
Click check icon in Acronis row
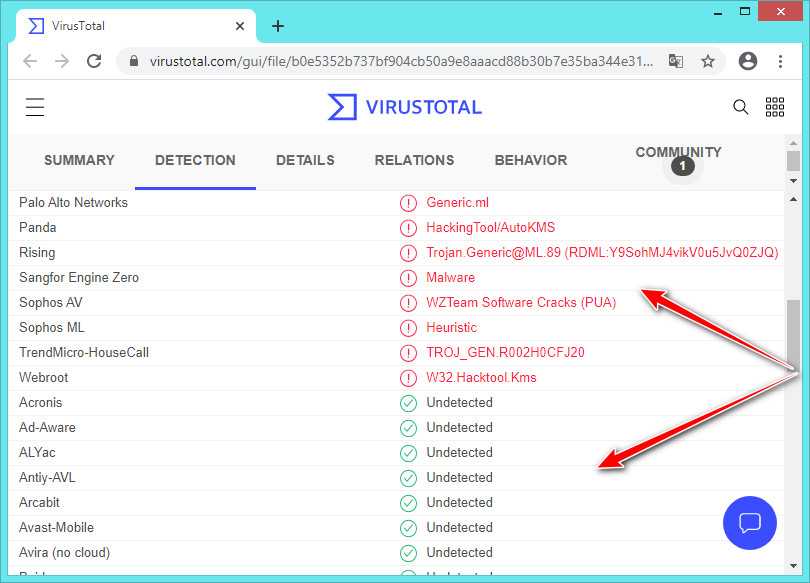408,403
